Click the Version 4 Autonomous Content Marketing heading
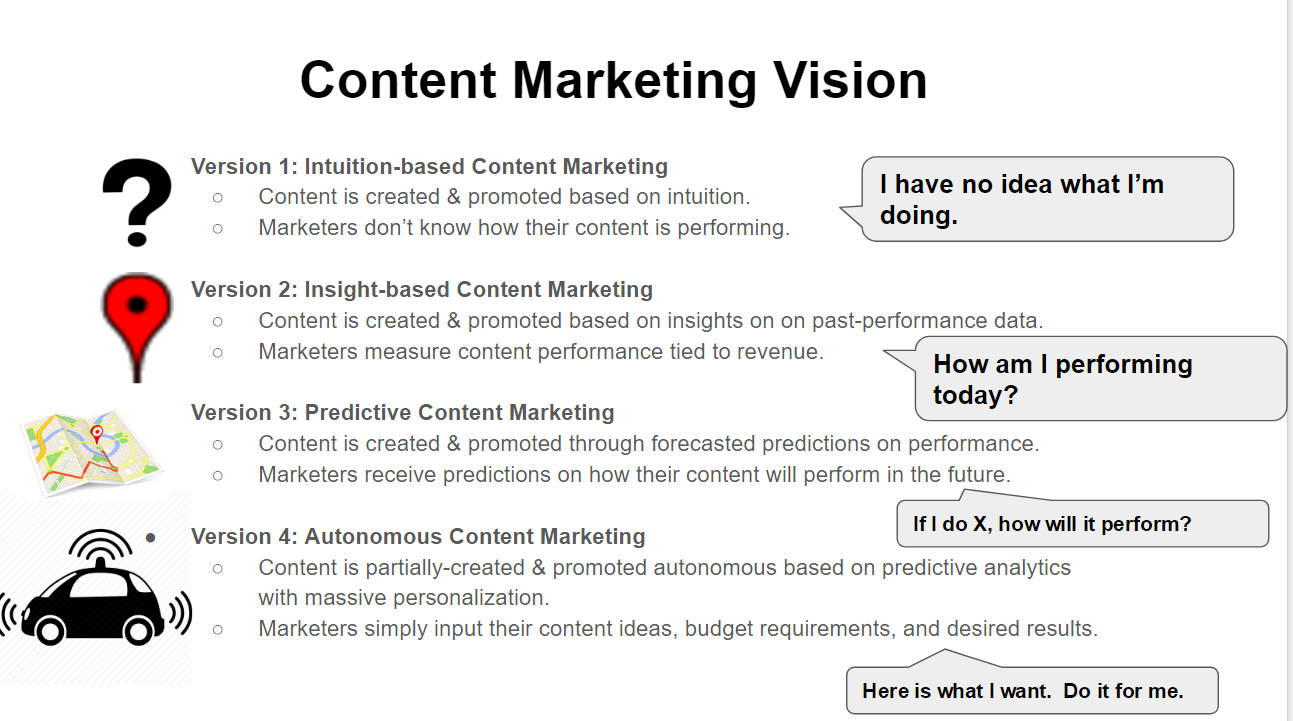Viewport: 1293px width, 721px height. click(x=418, y=537)
